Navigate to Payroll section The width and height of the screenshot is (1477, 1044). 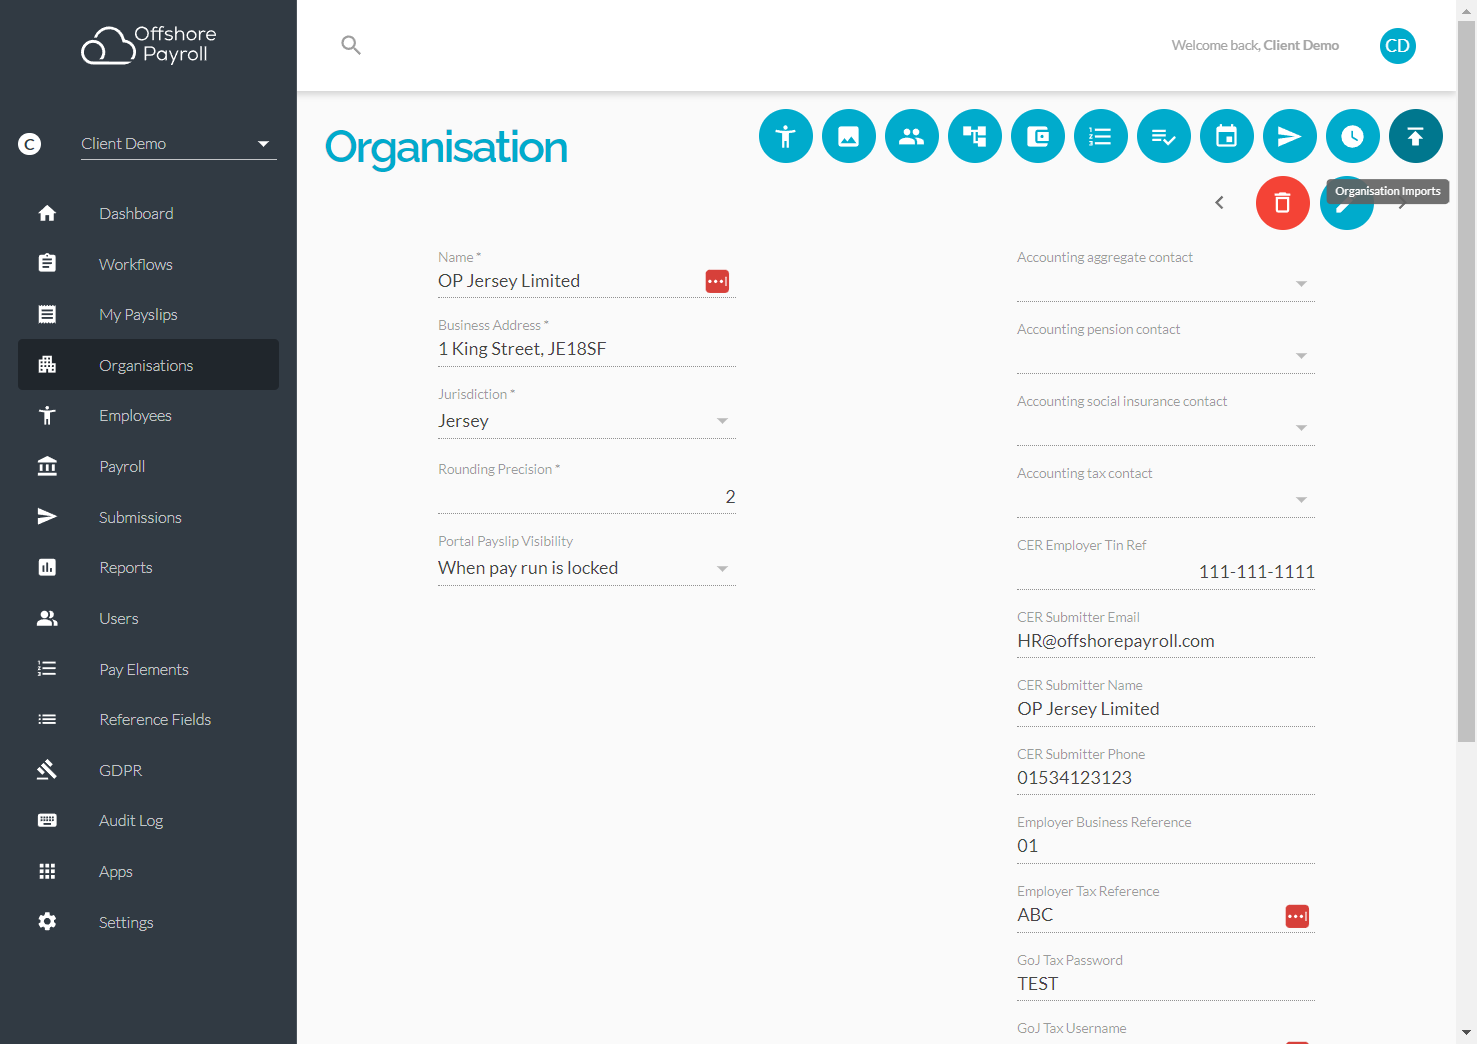click(148, 467)
